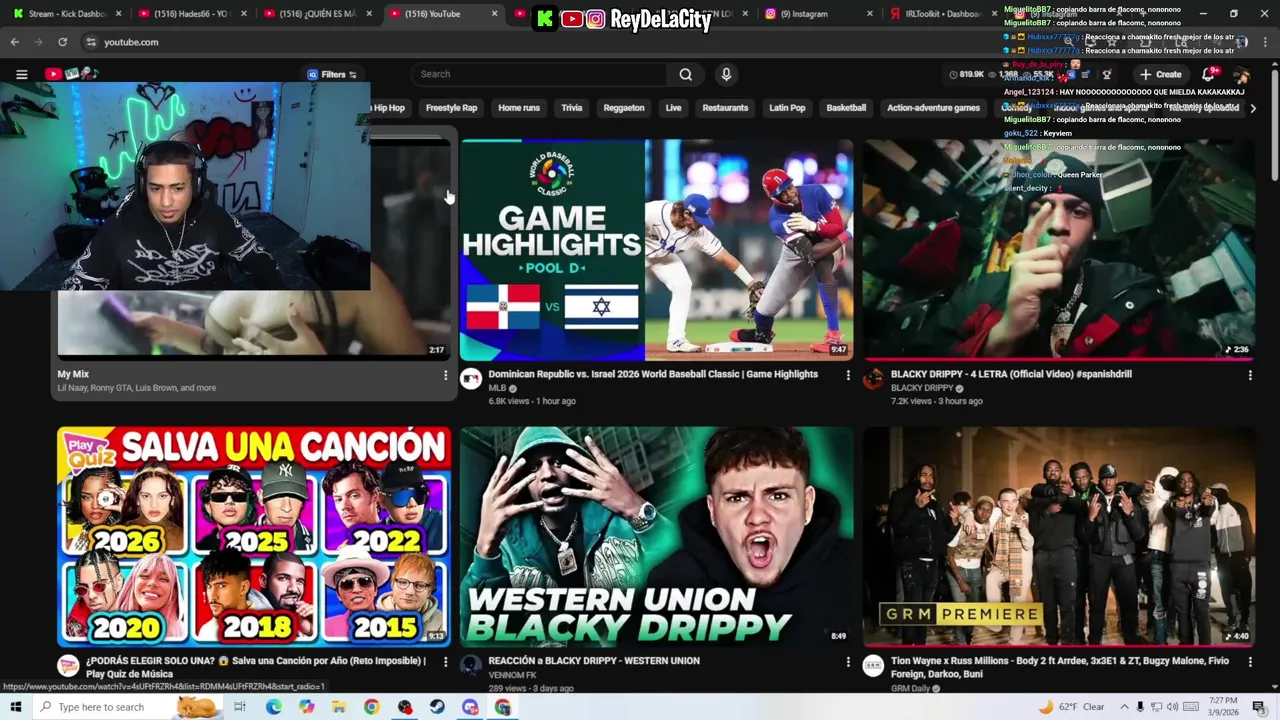The height and width of the screenshot is (720, 1280).
Task: Click the YouTube logo home link
Action: [72, 74]
